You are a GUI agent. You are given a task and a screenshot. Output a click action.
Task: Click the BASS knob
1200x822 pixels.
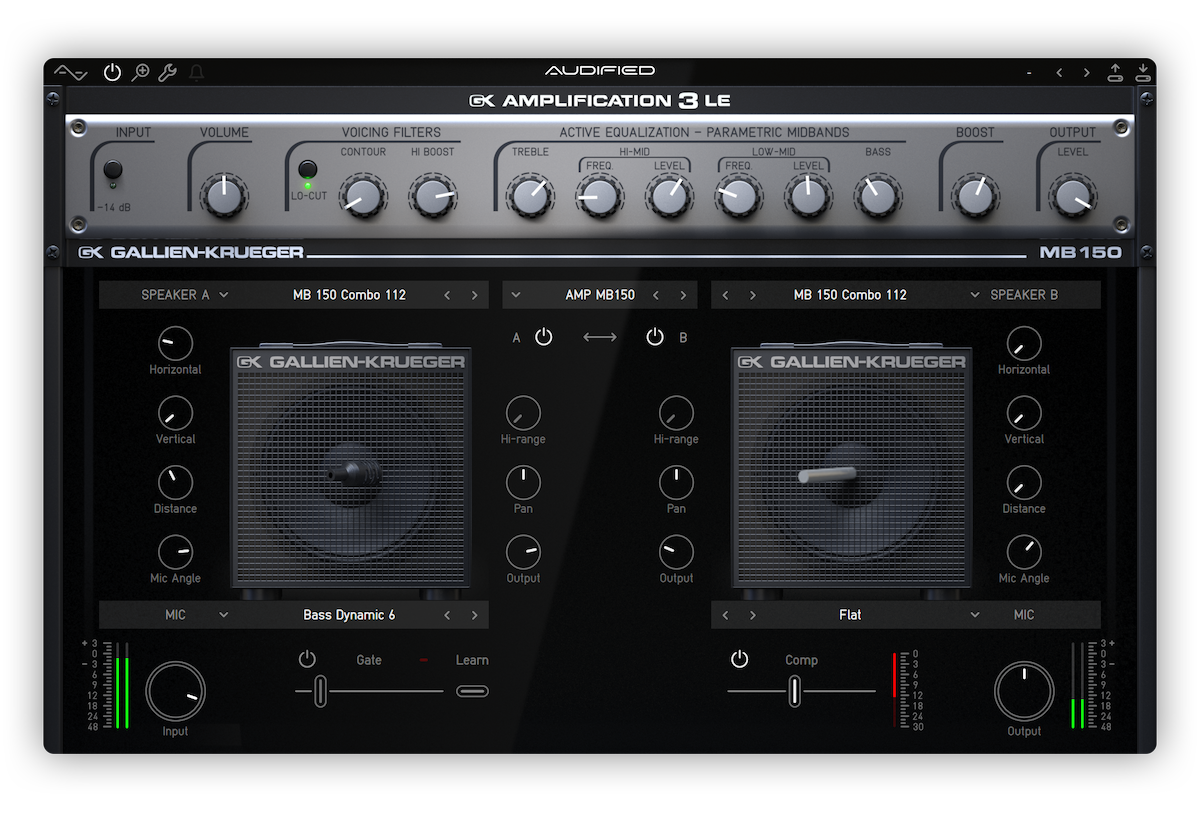tap(877, 195)
